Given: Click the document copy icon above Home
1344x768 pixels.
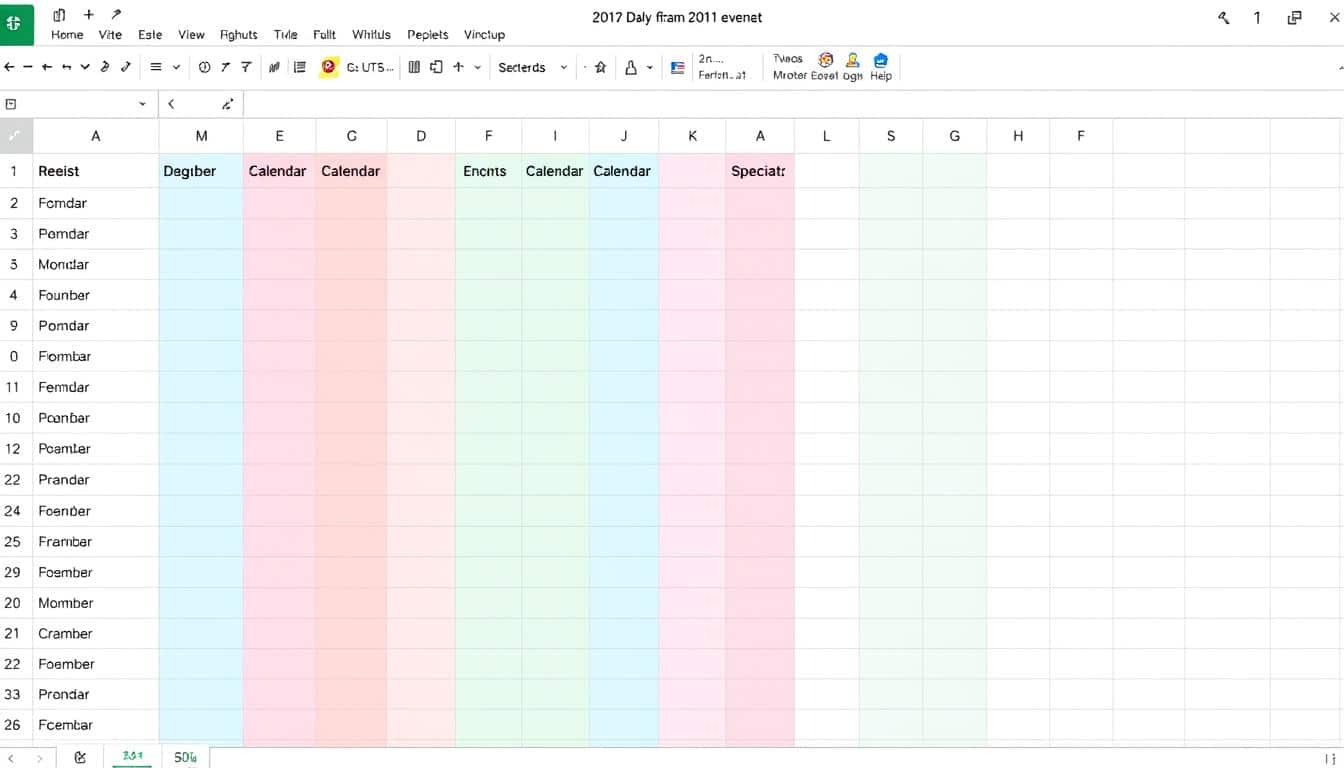Looking at the screenshot, I should (x=59, y=15).
